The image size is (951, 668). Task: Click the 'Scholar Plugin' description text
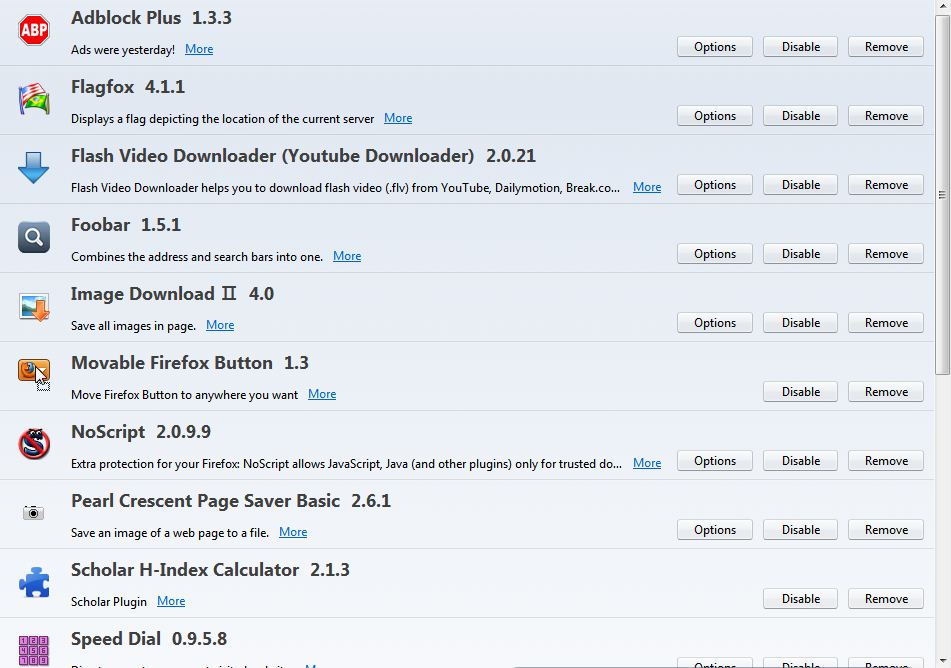click(x=109, y=602)
